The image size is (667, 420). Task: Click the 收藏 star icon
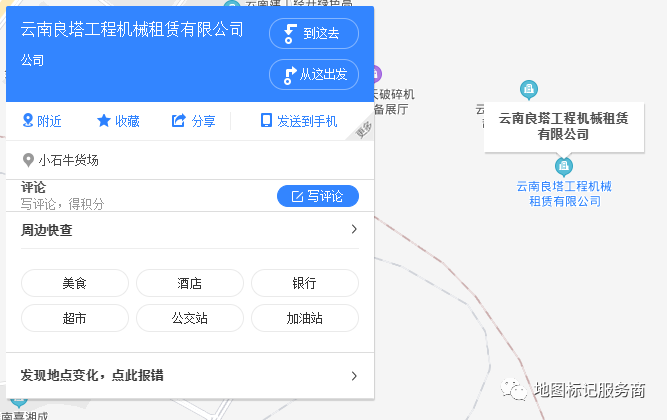pos(103,121)
